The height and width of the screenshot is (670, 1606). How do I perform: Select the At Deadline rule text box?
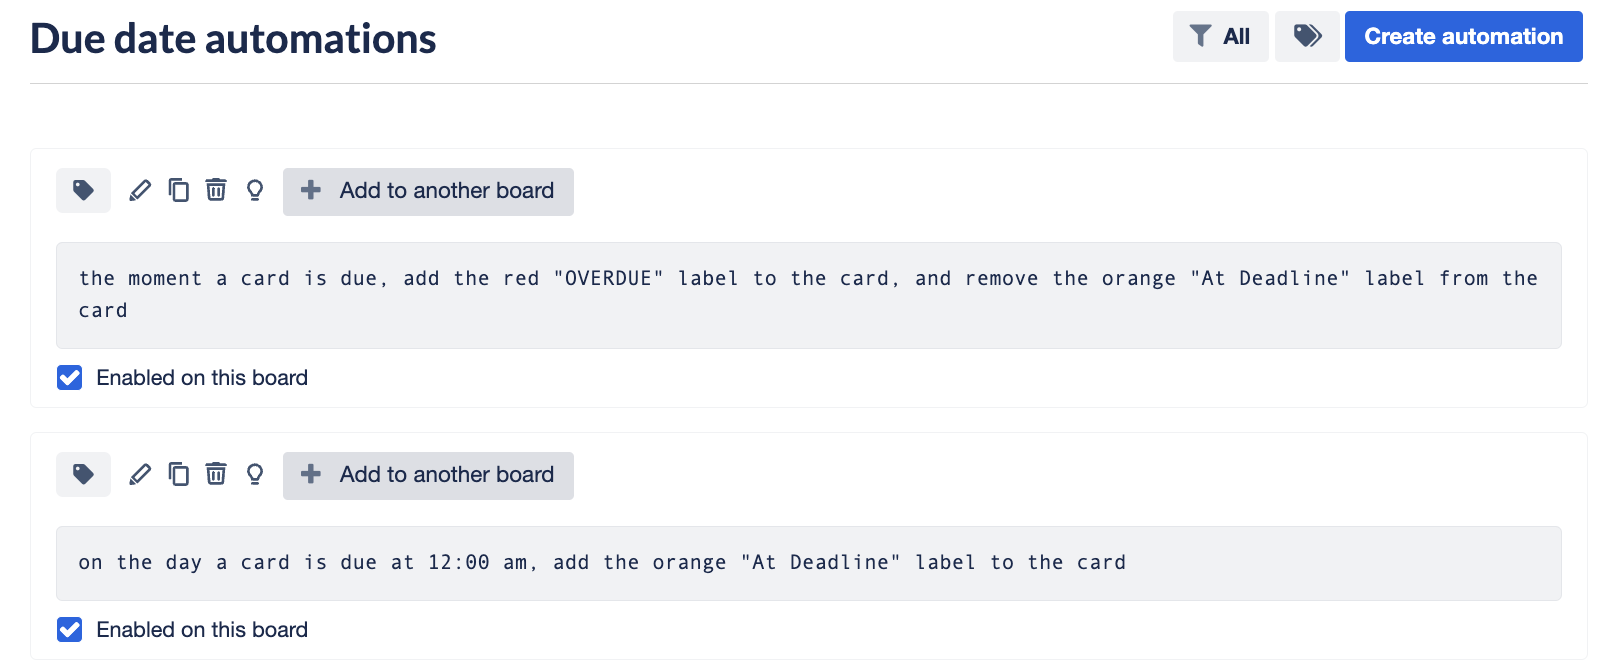pos(808,563)
